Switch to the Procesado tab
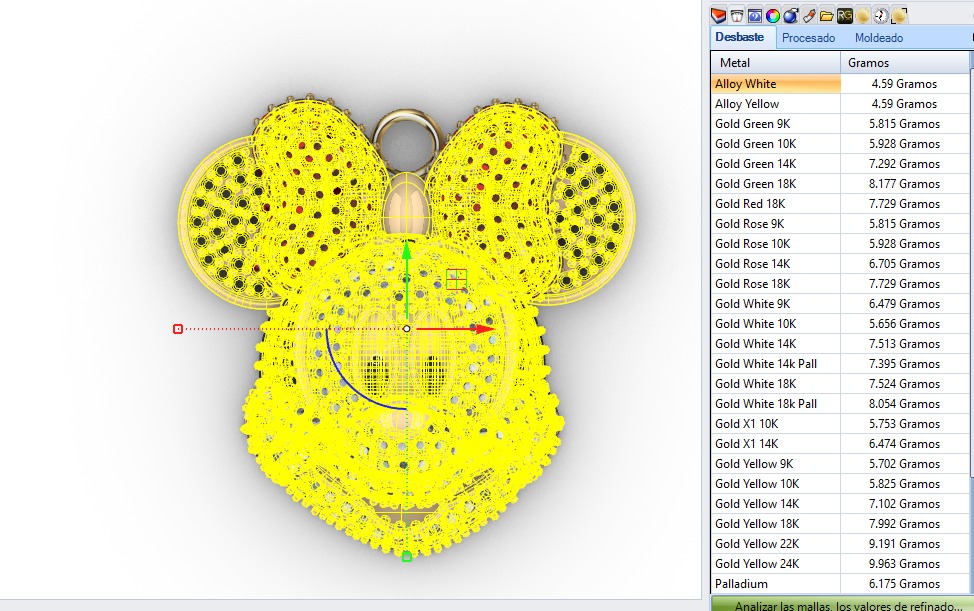The height and width of the screenshot is (611, 974). (x=808, y=38)
